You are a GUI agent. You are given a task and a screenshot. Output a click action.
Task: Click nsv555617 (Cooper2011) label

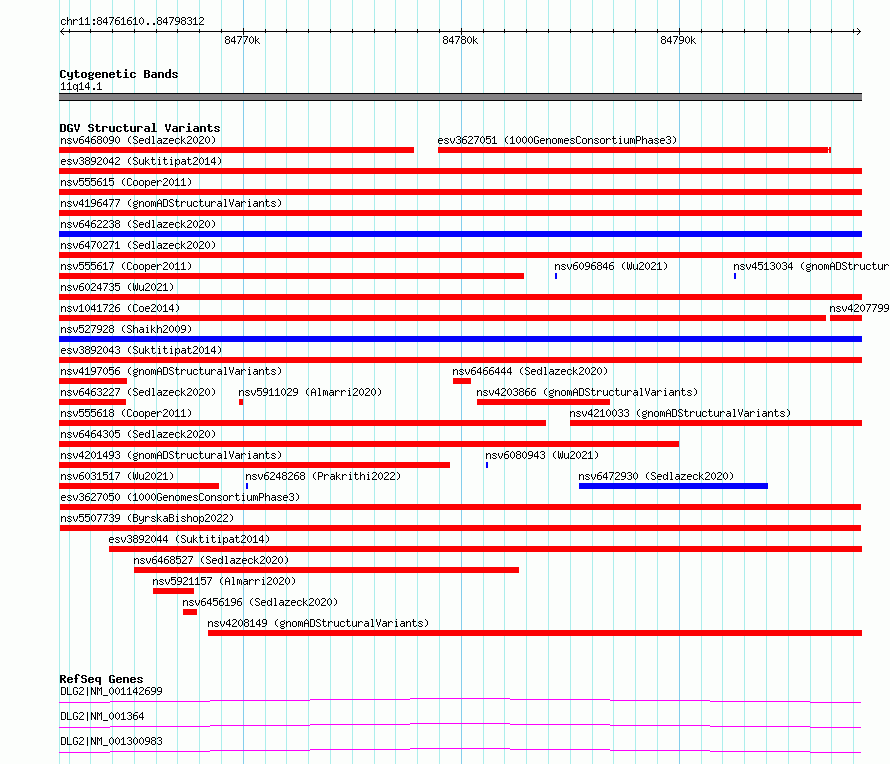pyautogui.click(x=126, y=266)
